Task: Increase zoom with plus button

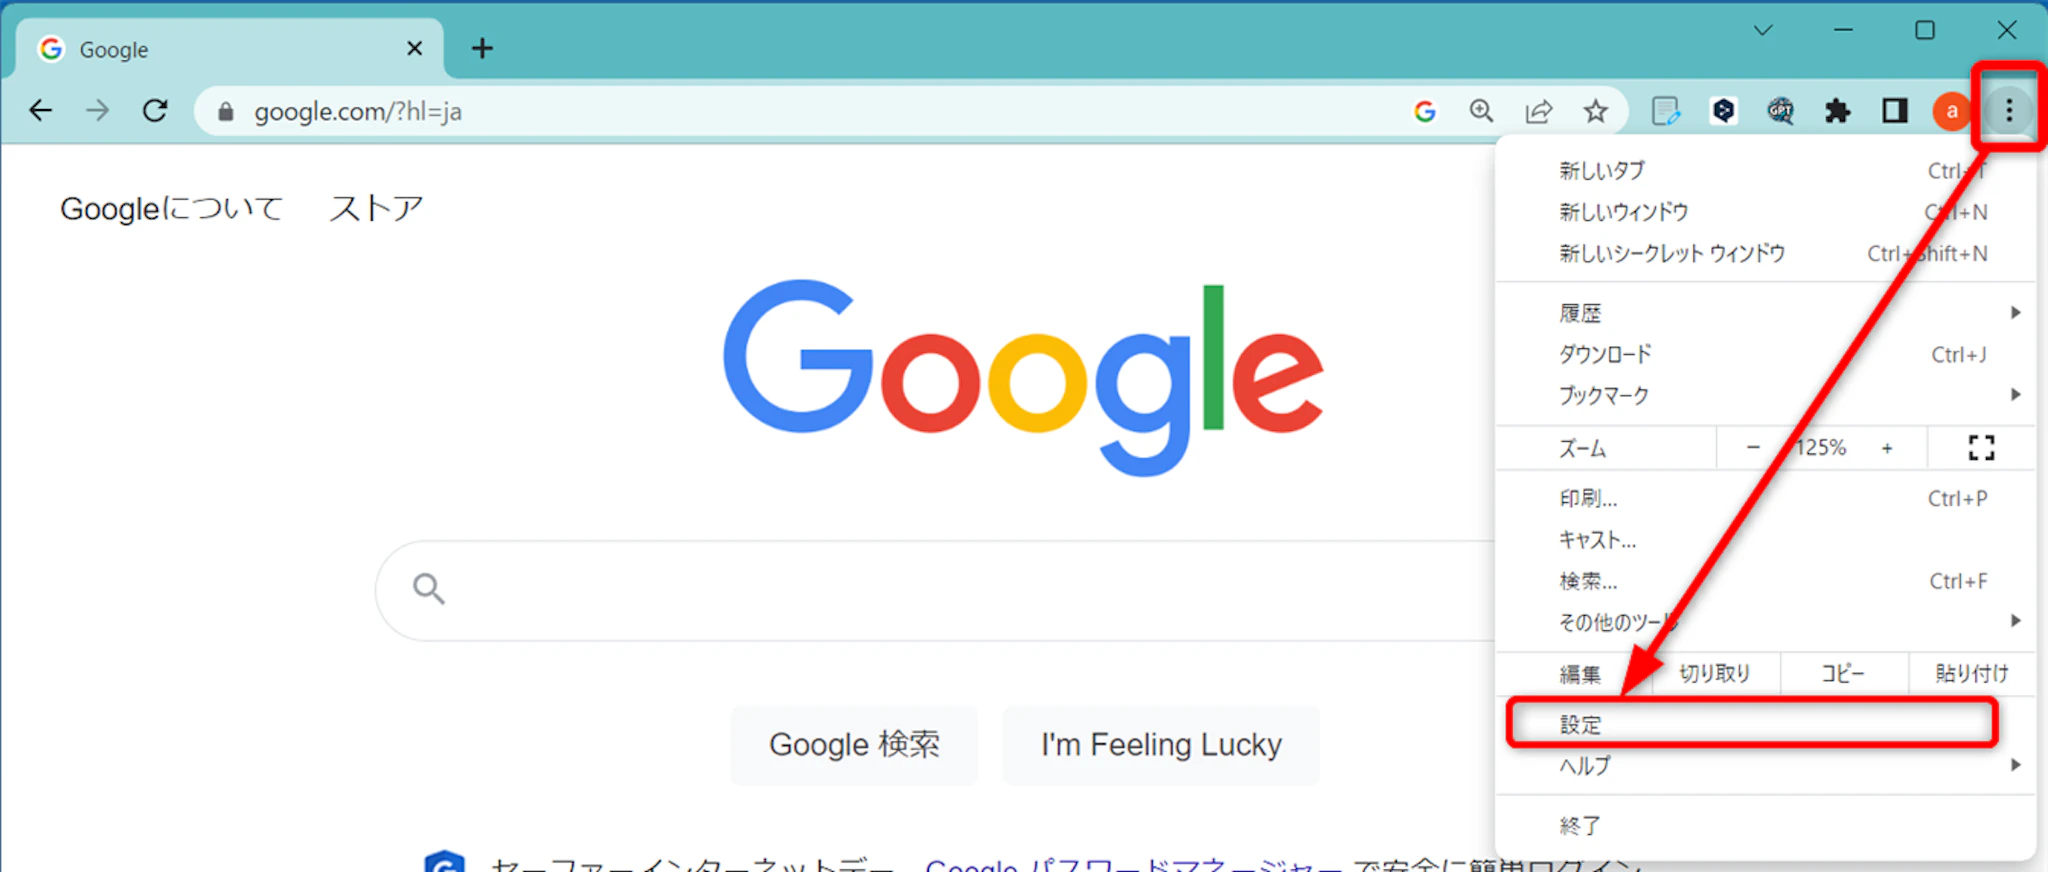Action: [1887, 448]
